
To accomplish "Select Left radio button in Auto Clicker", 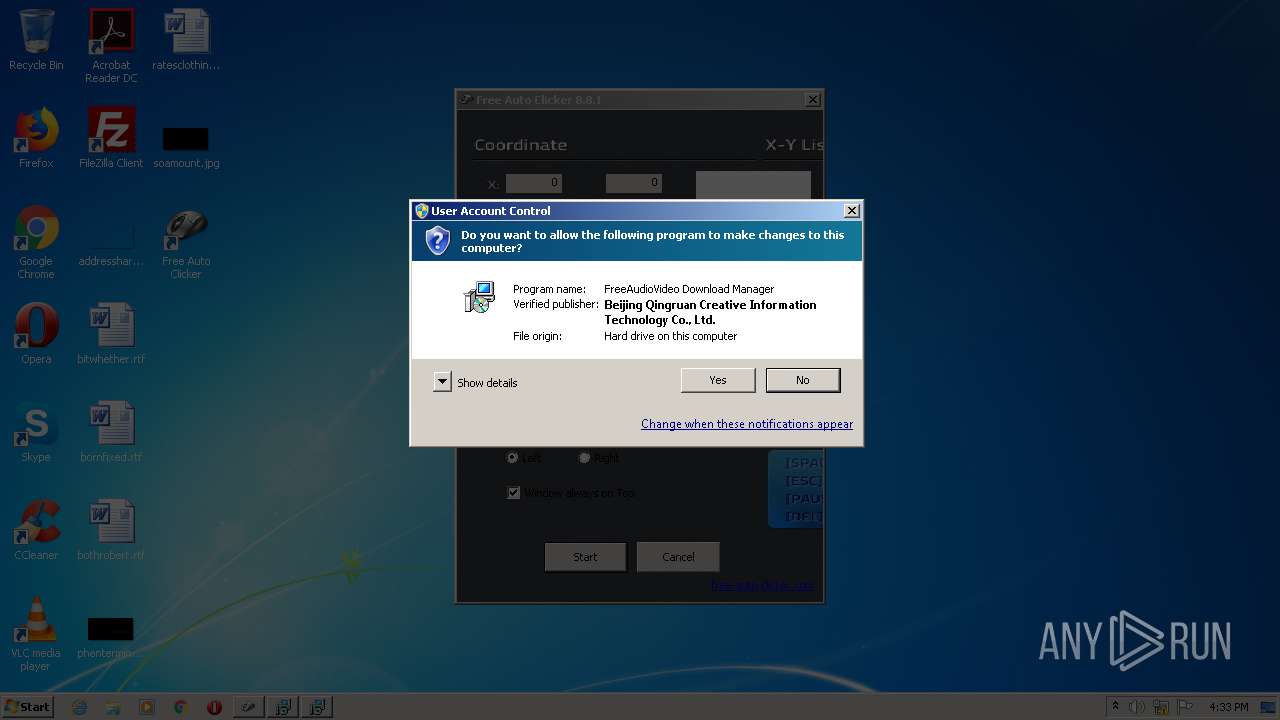I will click(x=512, y=457).
